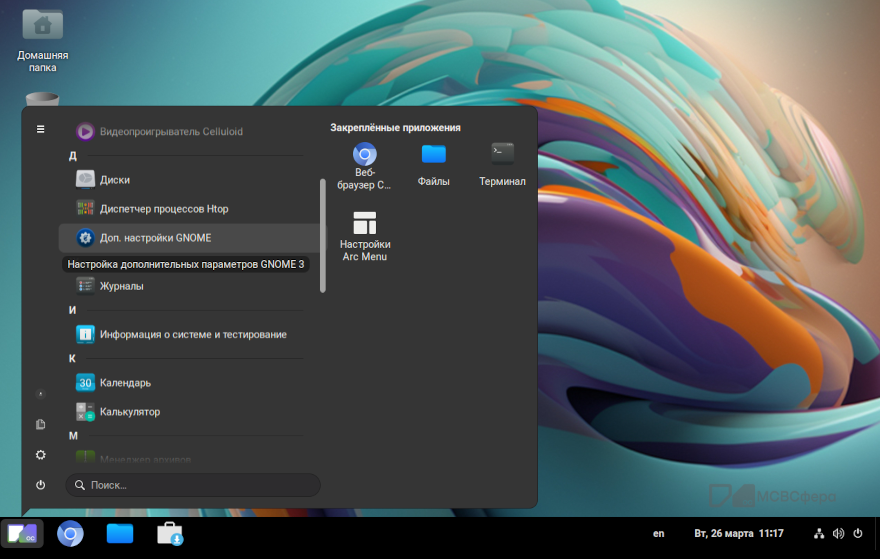Open Диспетчер процессов Htop entry
The width and height of the screenshot is (880, 559).
point(164,209)
